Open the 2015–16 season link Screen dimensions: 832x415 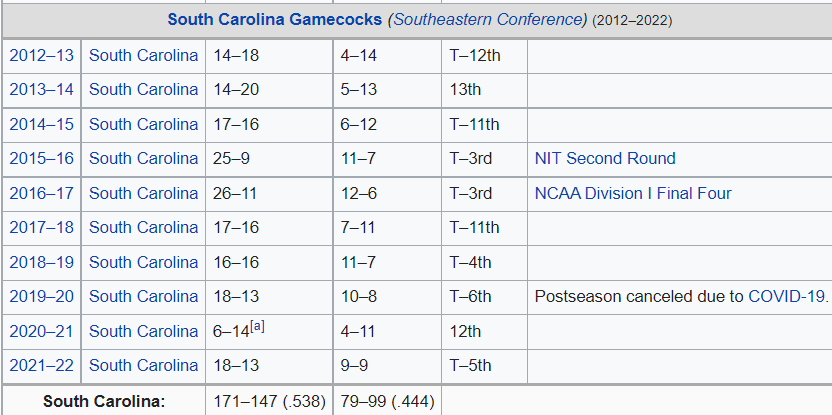tap(41, 158)
